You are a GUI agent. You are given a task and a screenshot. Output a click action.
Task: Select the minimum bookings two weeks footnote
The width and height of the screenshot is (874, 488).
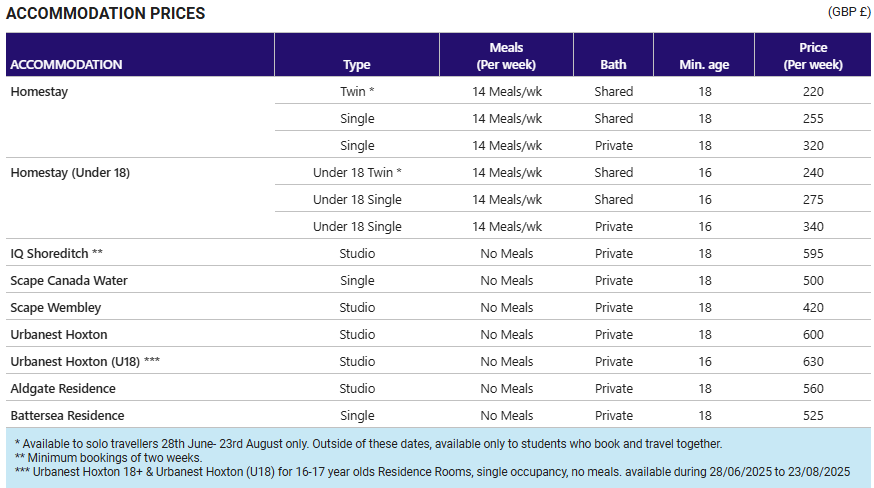pyautogui.click(x=108, y=458)
